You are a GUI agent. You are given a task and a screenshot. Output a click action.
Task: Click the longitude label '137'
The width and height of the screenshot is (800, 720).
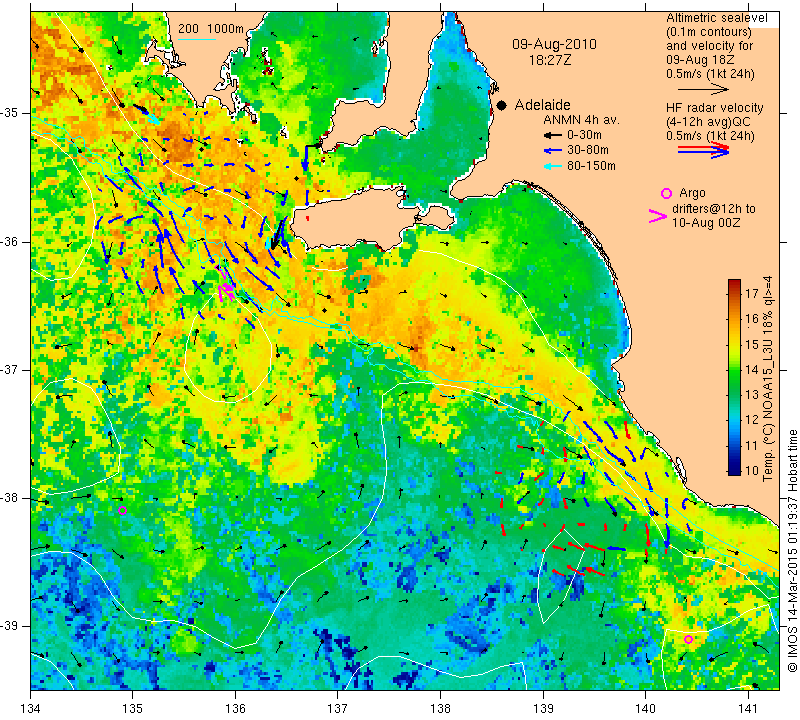338,708
